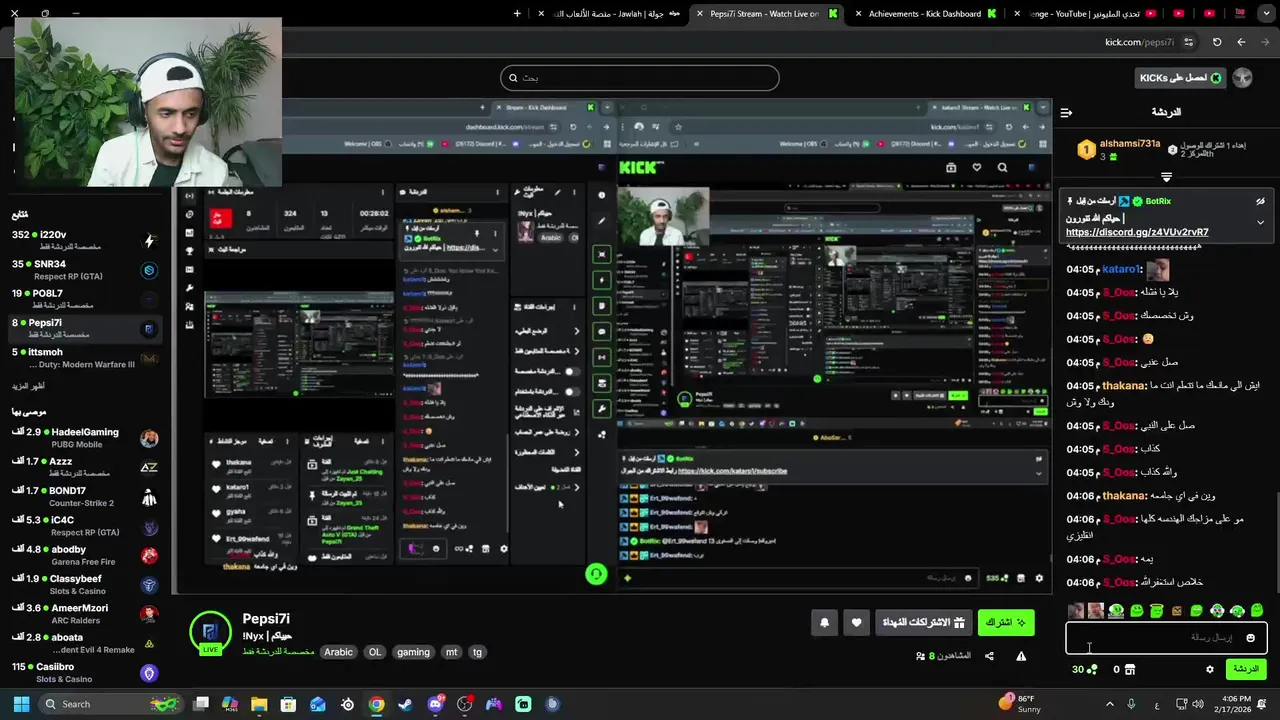1280x720 pixels.
Task: Open chat settings gear icon
Action: (1209, 669)
